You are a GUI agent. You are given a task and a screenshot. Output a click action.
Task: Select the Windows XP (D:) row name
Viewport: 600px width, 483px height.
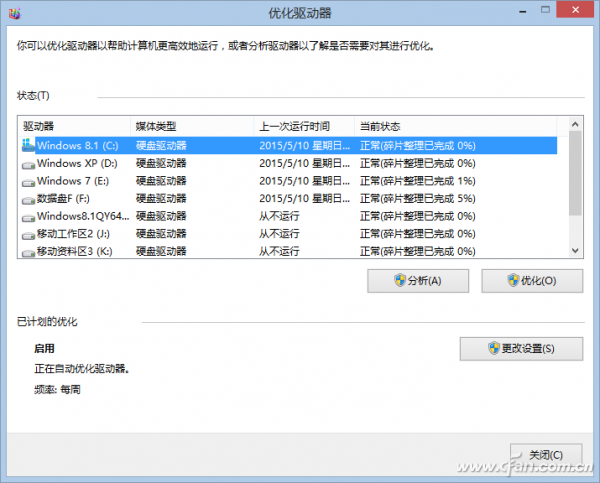[x=77, y=163]
